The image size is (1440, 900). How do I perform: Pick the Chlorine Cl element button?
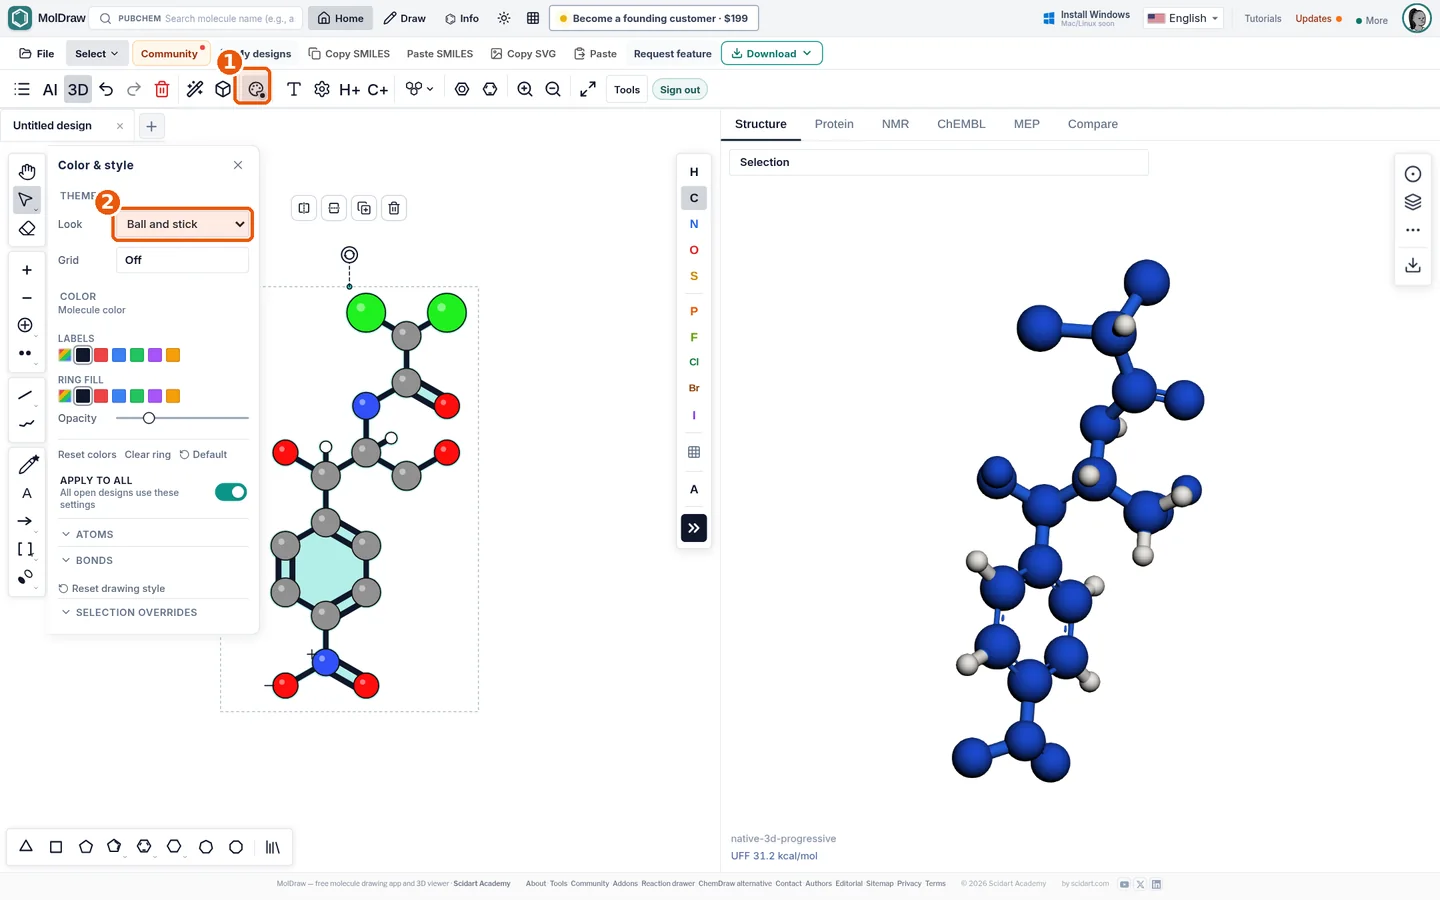(694, 362)
